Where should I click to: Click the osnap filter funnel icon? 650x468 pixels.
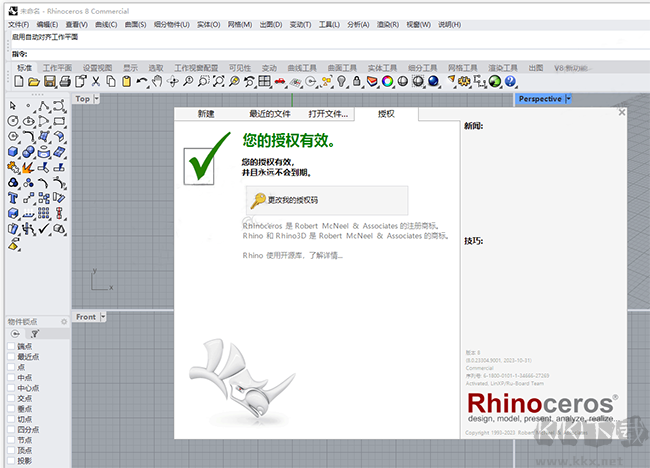[x=35, y=334]
